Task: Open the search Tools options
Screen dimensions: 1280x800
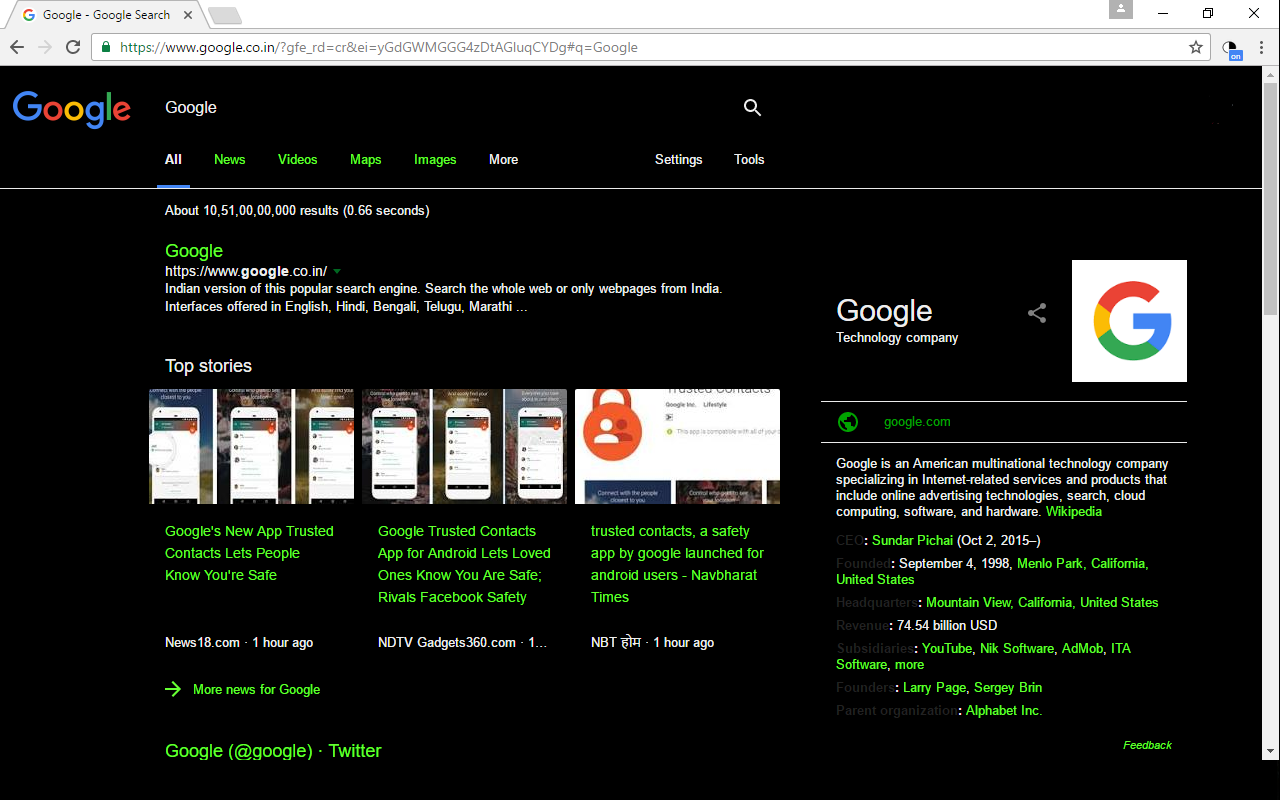Action: click(x=749, y=159)
